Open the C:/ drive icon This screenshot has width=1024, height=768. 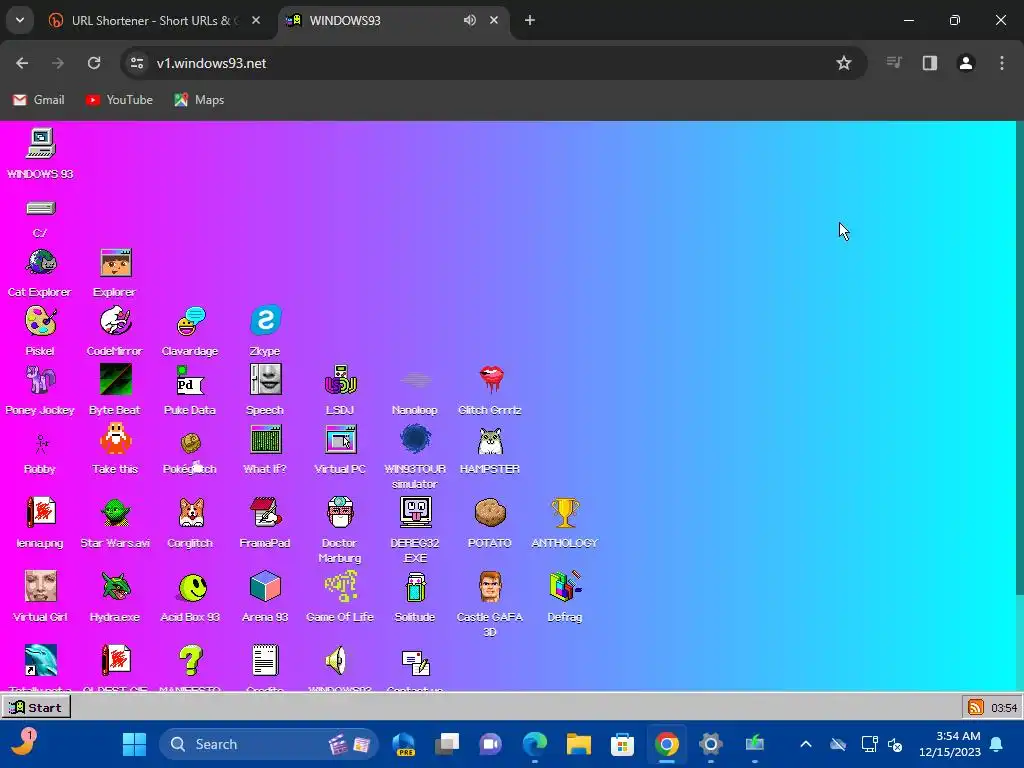point(40,208)
